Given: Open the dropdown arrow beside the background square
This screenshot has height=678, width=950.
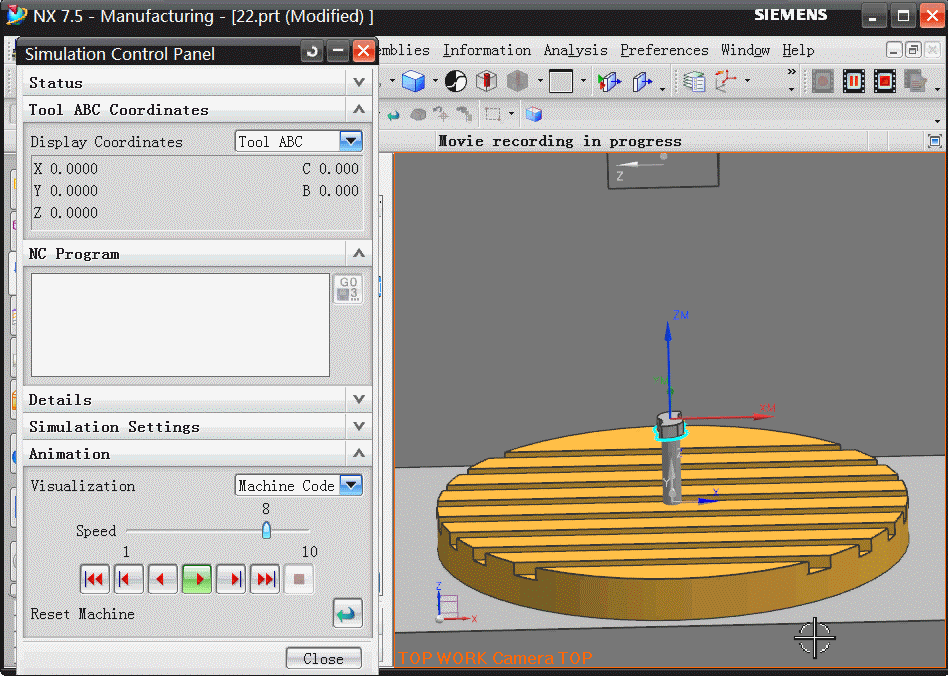Looking at the screenshot, I should (583, 81).
